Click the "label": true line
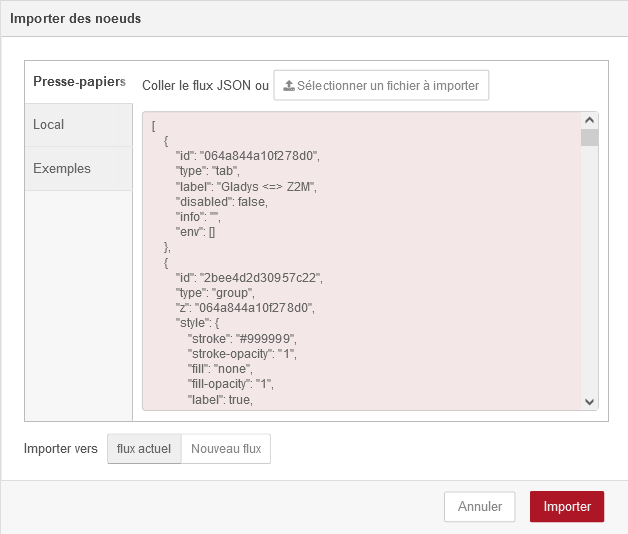 220,400
